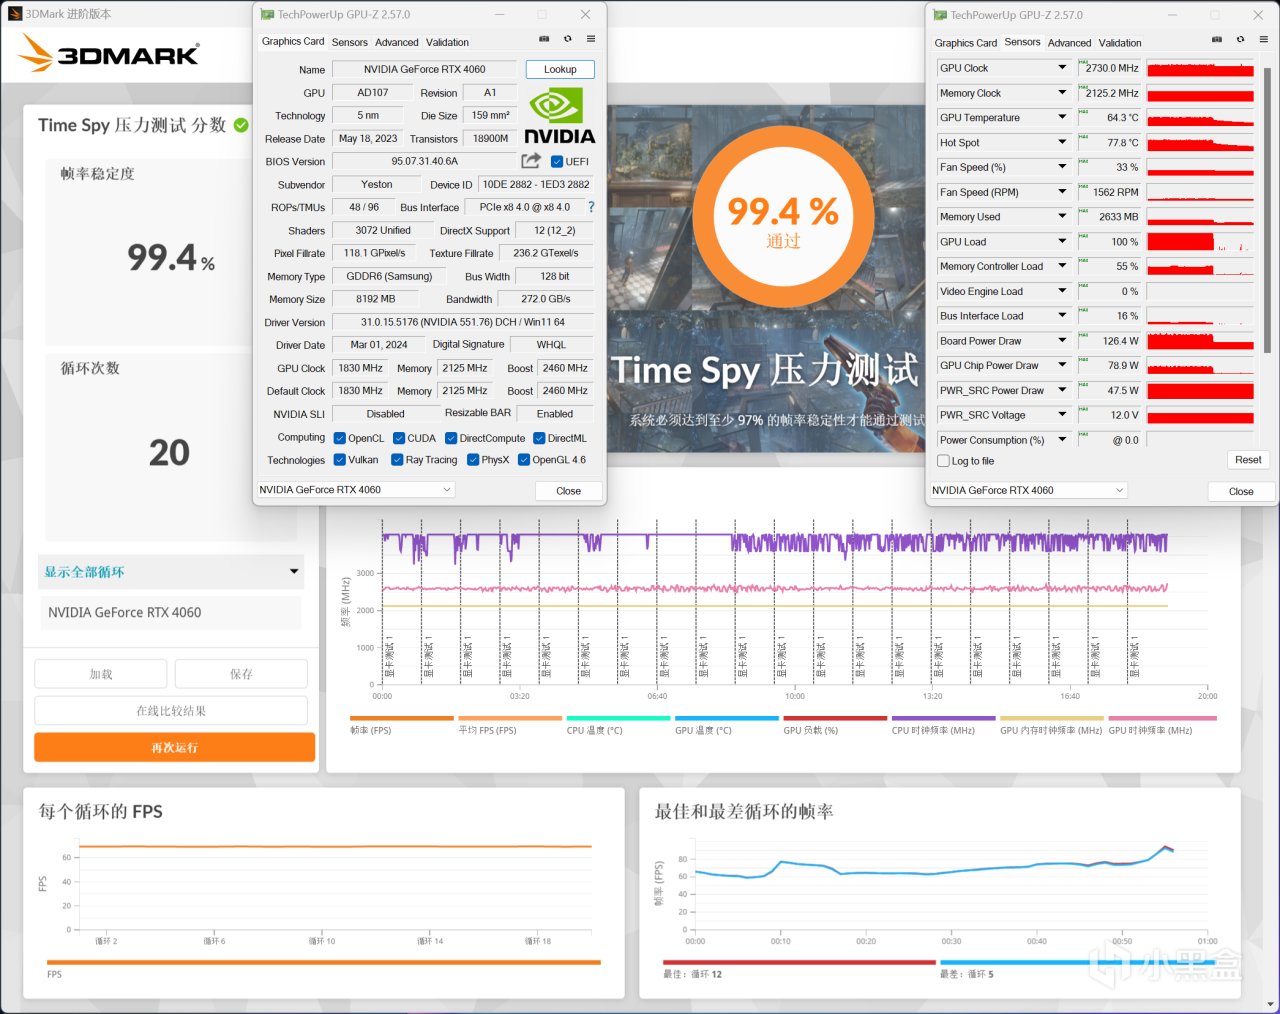Open the GPU Load sensor dropdown
Image resolution: width=1280 pixels, height=1014 pixels.
pos(1062,242)
